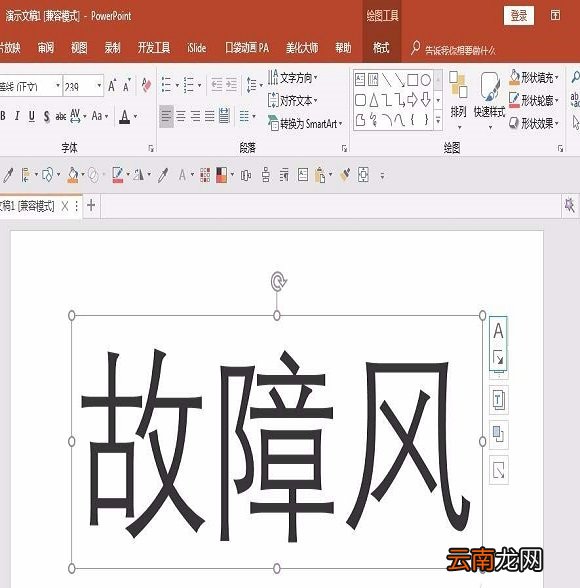This screenshot has height=588, width=580.
Task: Open 文字方向 text direction dropdown
Action: point(293,78)
